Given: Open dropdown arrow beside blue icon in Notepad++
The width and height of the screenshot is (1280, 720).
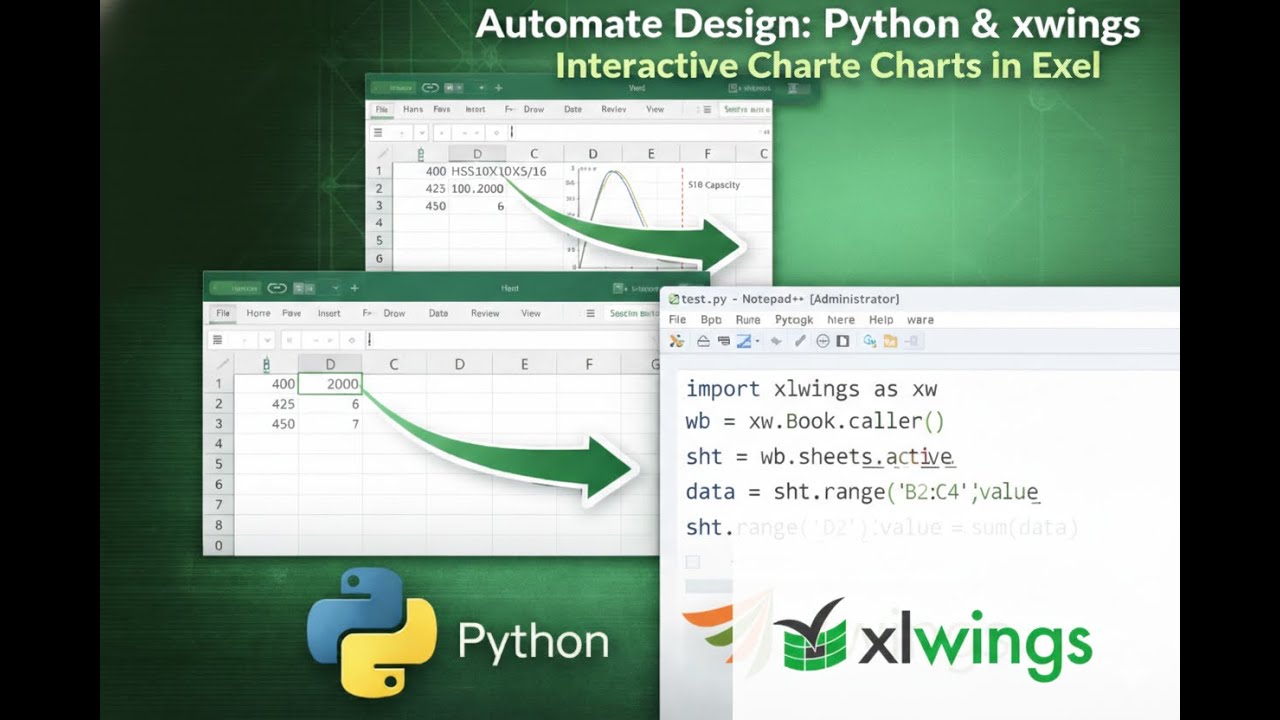Looking at the screenshot, I should 758,341.
